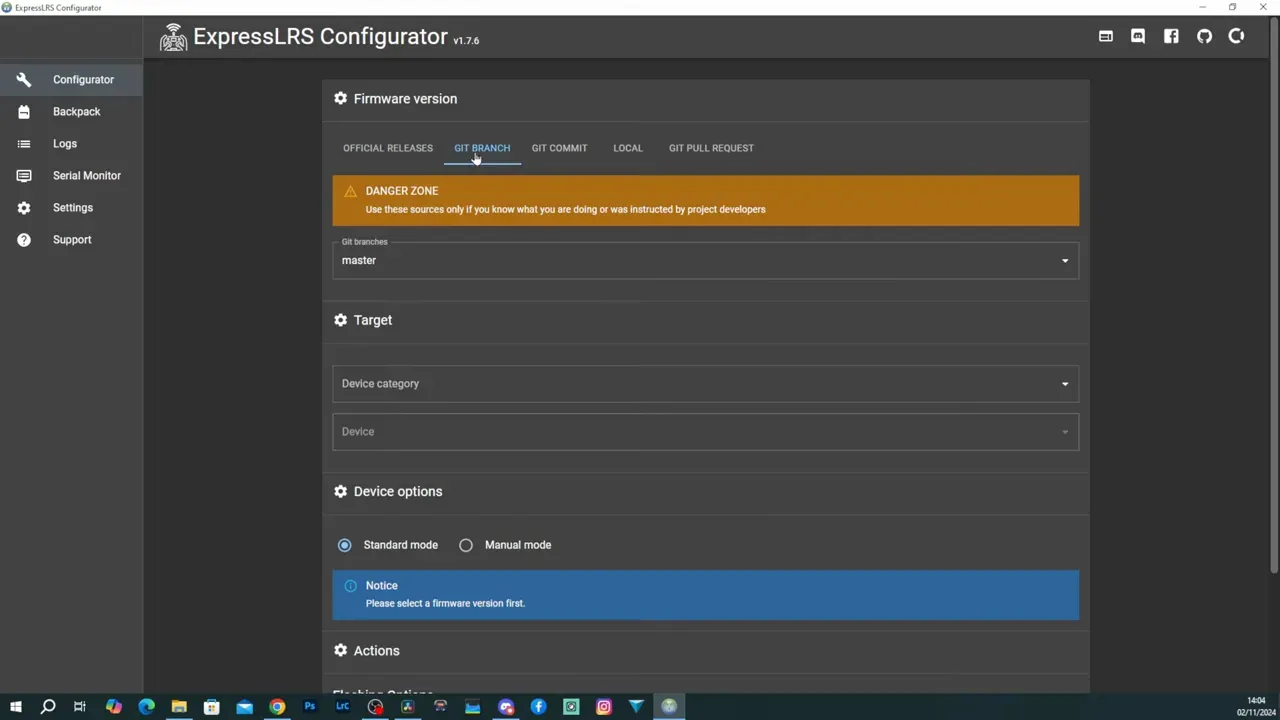
Task: Open Logs in the sidebar
Action: click(71, 143)
